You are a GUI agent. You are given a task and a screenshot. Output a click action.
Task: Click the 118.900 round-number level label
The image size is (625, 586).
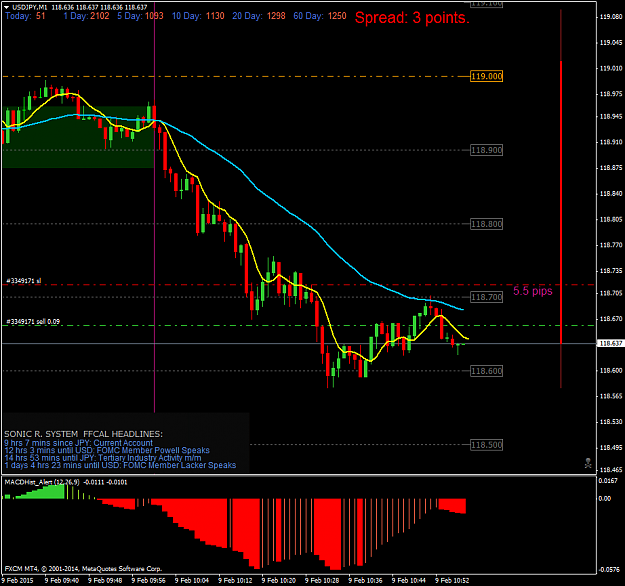click(x=486, y=150)
